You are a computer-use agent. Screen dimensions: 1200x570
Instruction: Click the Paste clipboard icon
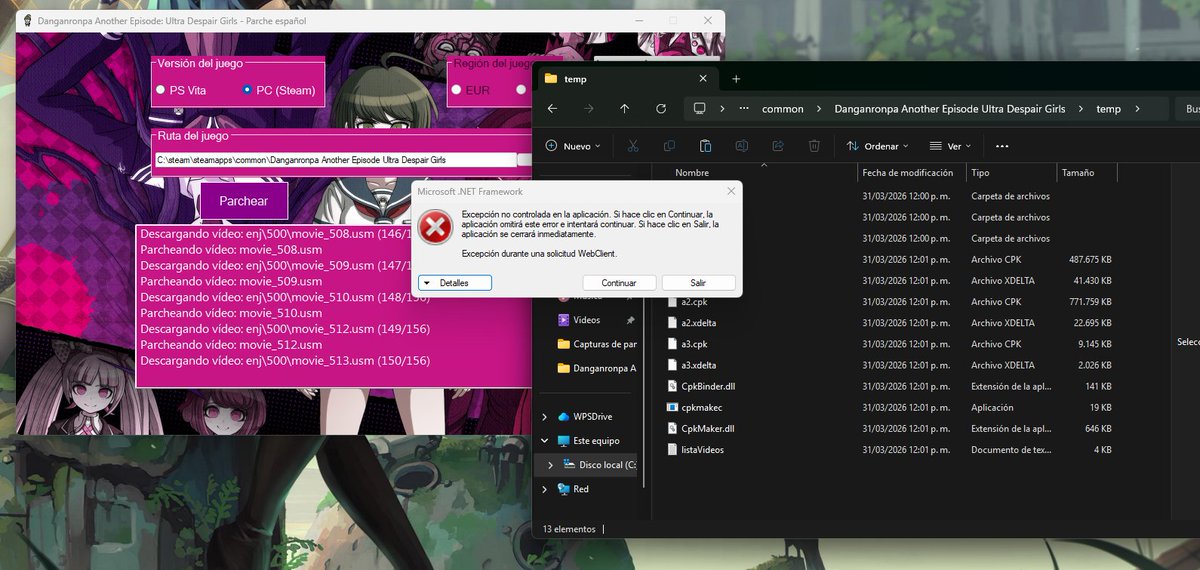pos(705,146)
